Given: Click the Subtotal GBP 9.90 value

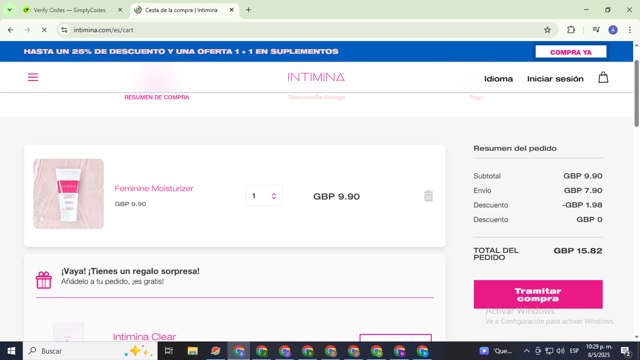Looking at the screenshot, I should click(583, 176).
